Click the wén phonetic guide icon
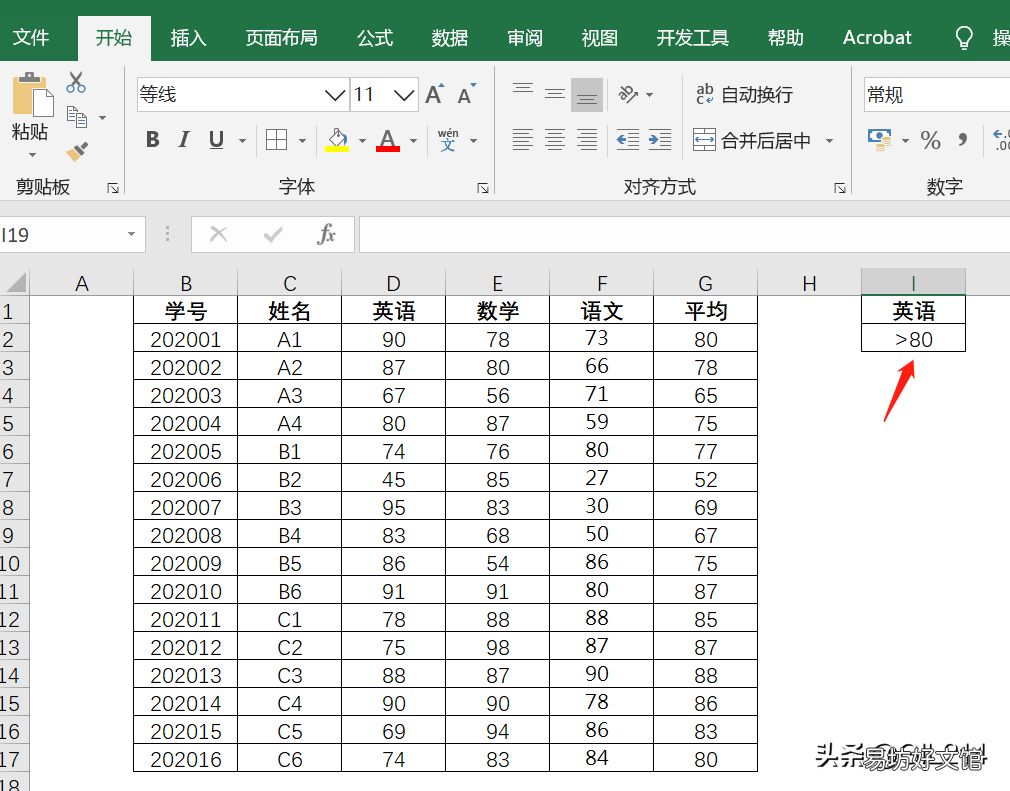Viewport: 1010px width, 791px height. (x=448, y=139)
